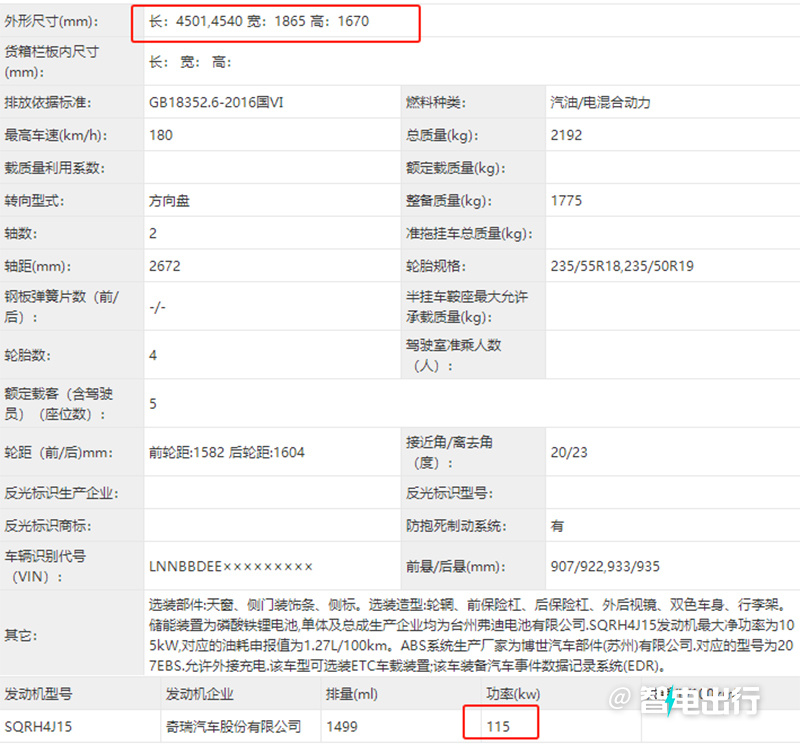800x744 pixels.
Task: Select the power value 115
Action: click(x=498, y=727)
